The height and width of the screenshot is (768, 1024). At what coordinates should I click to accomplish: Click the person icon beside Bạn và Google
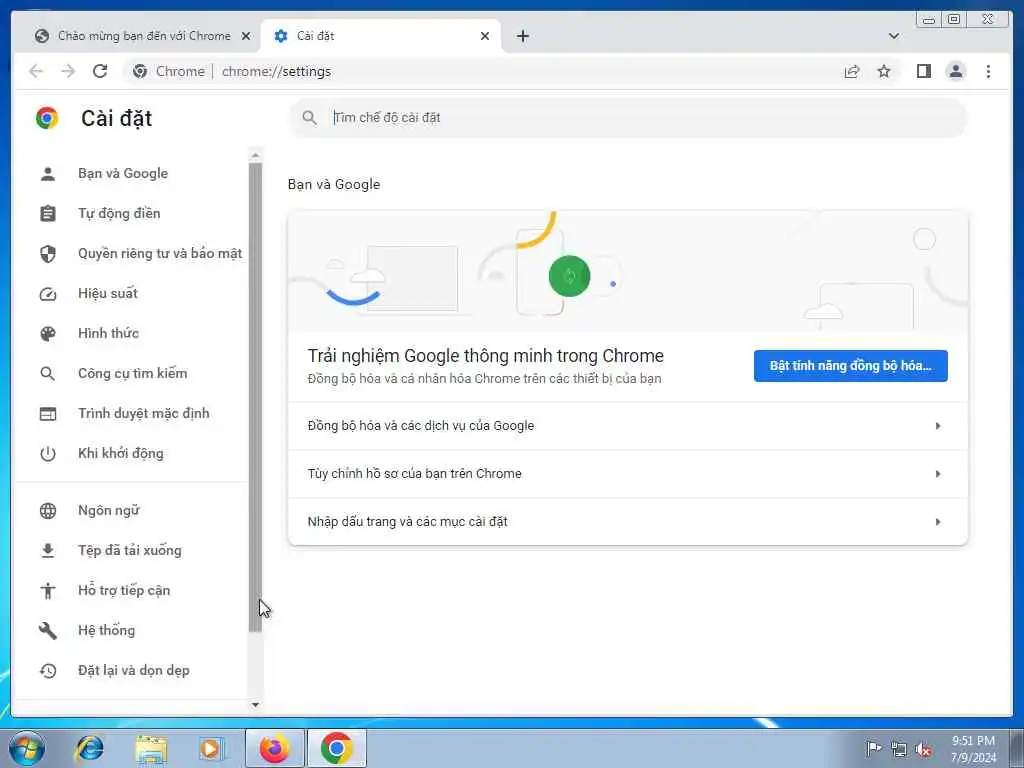click(x=48, y=174)
